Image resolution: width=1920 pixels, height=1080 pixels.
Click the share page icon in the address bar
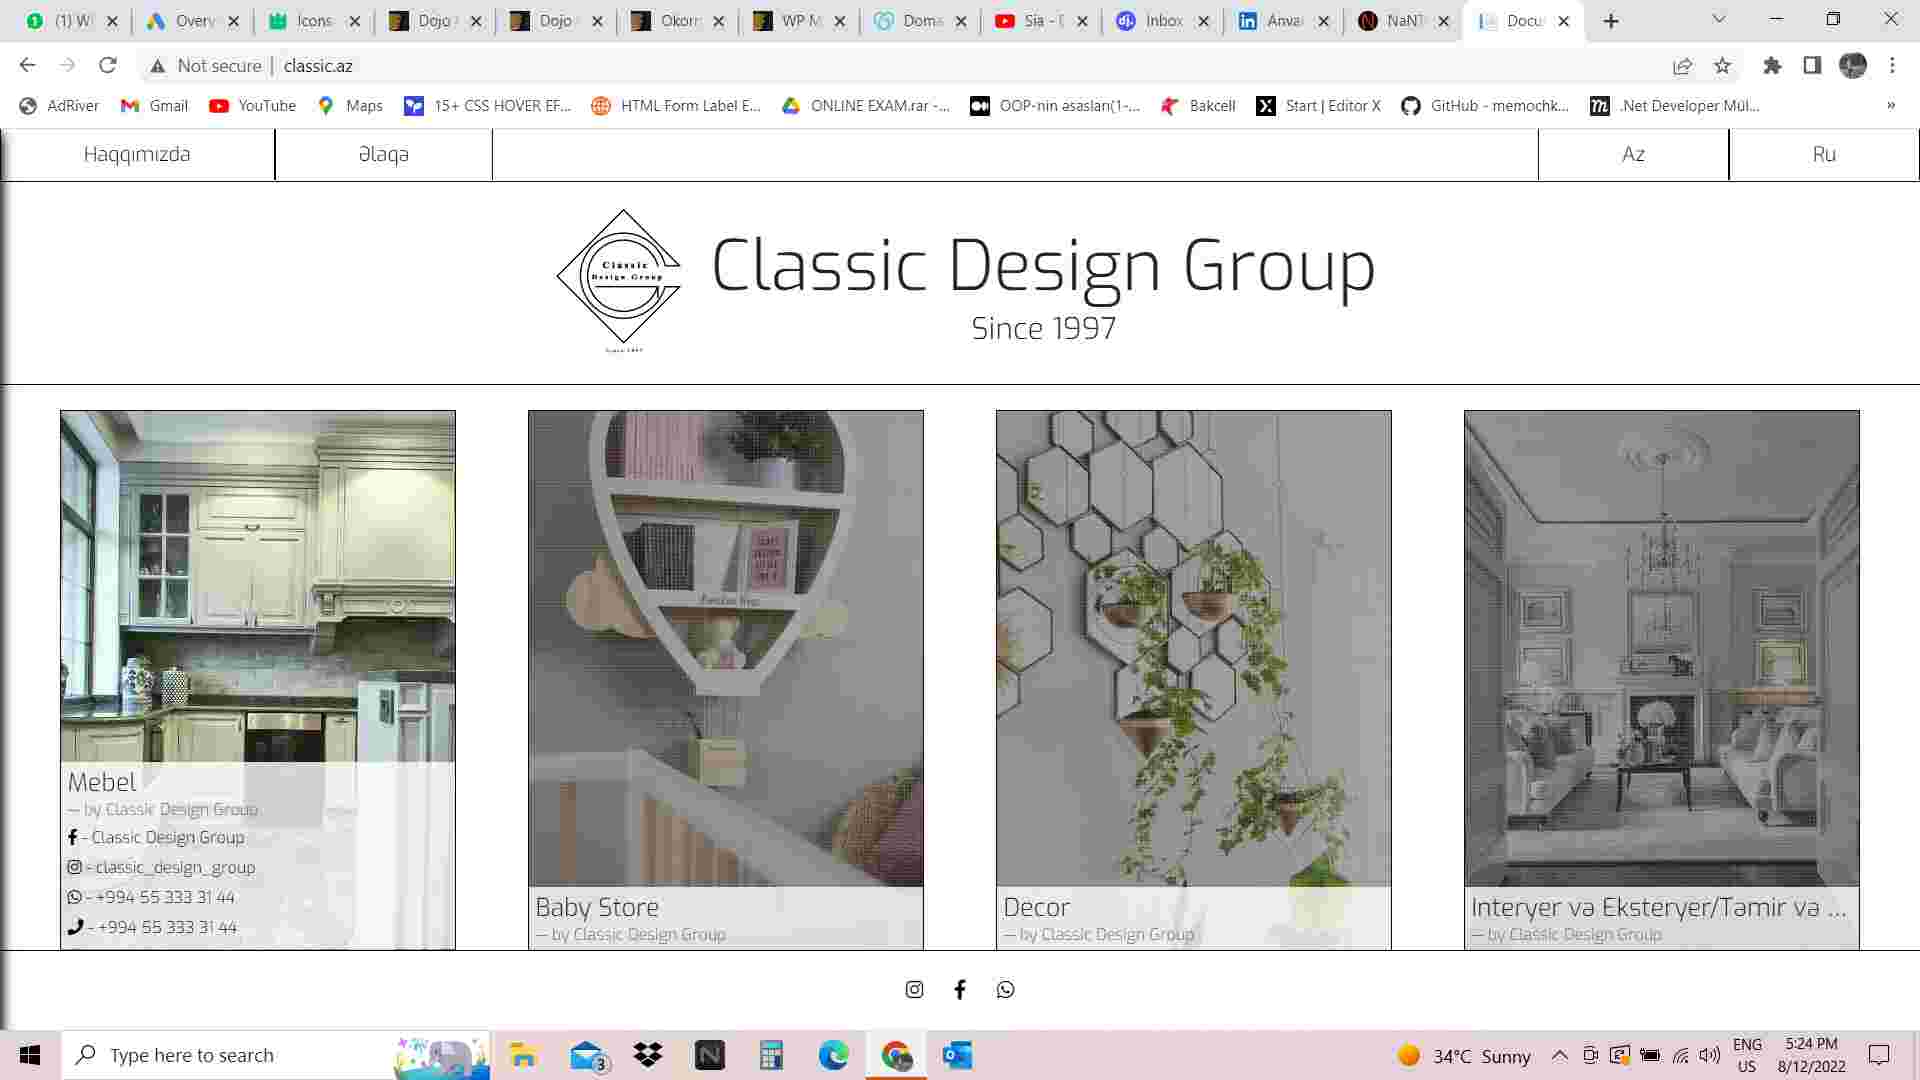tap(1682, 66)
